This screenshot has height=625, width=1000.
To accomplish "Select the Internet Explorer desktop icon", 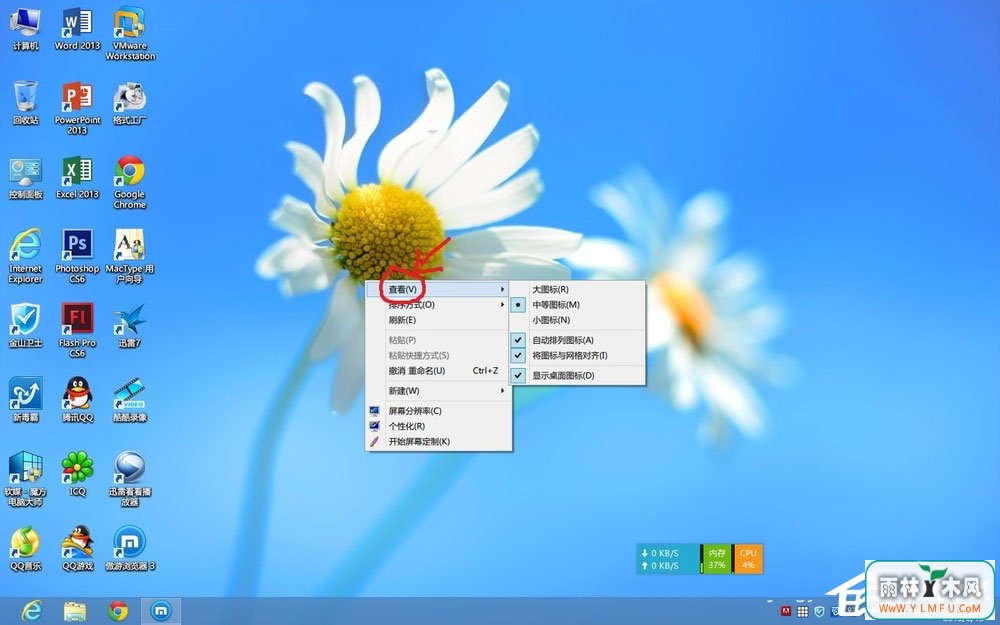I will point(26,256).
